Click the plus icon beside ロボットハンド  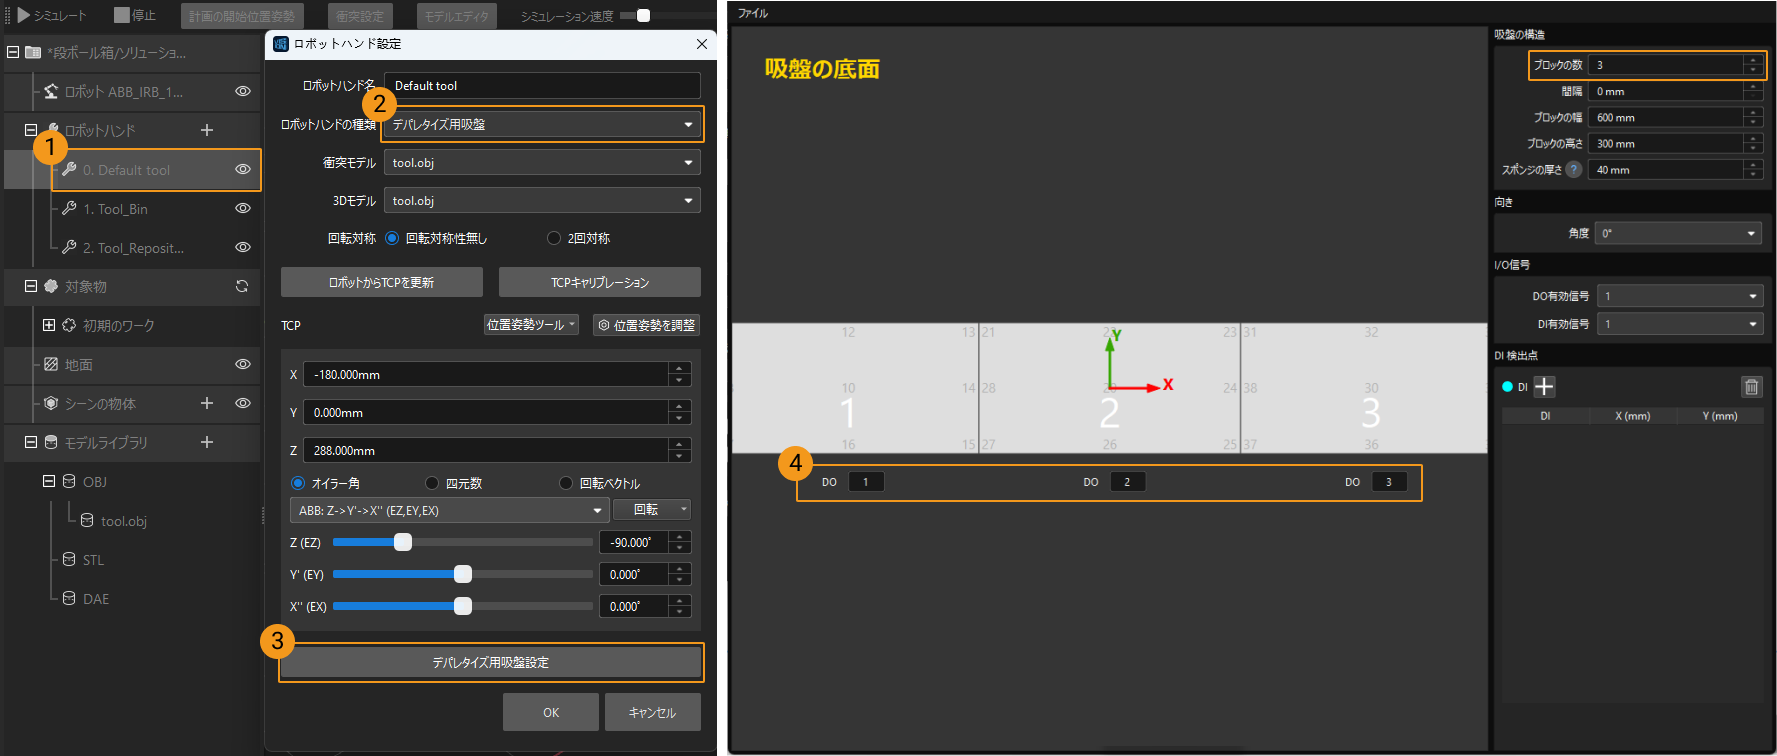tap(207, 130)
